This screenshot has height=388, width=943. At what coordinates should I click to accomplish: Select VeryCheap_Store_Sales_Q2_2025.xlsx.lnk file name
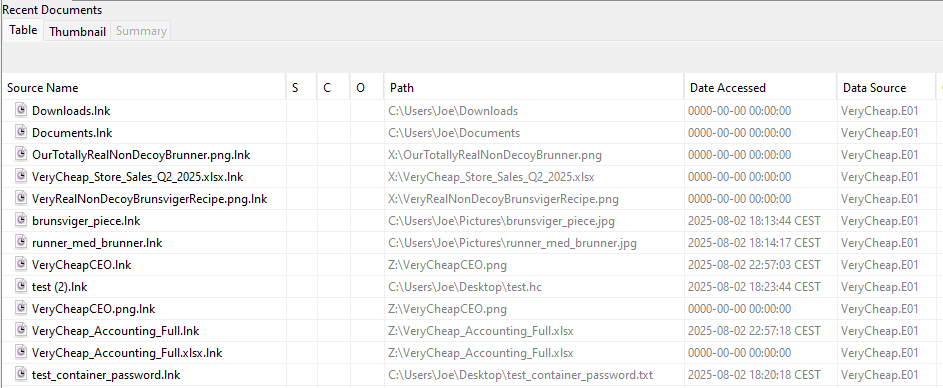(x=138, y=177)
